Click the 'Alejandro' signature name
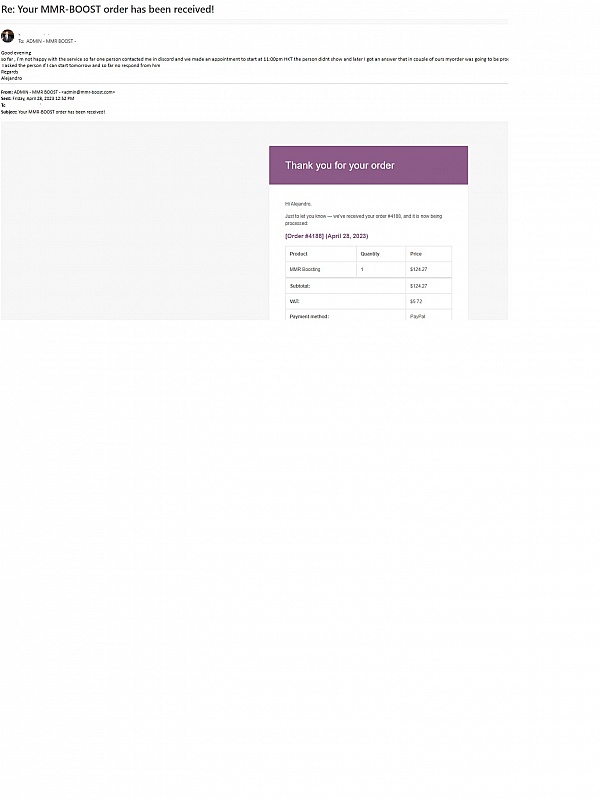The height and width of the screenshot is (800, 600). (11, 78)
